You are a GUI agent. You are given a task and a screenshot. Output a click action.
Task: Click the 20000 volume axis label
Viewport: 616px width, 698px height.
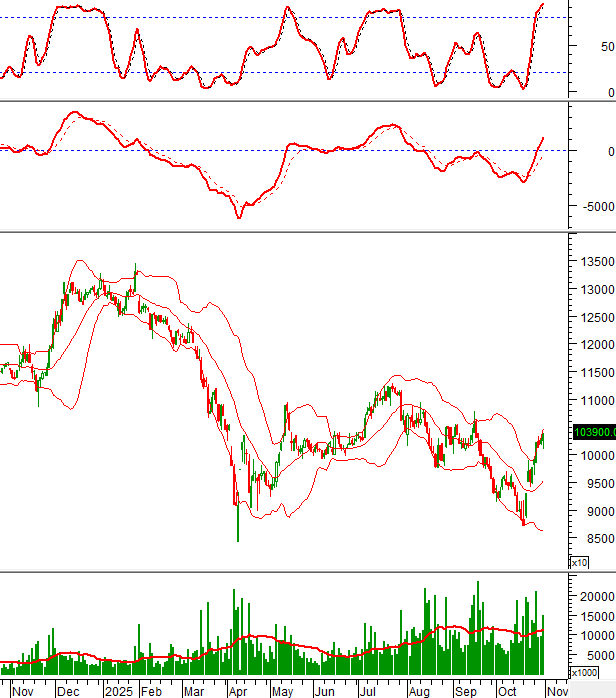(596, 596)
